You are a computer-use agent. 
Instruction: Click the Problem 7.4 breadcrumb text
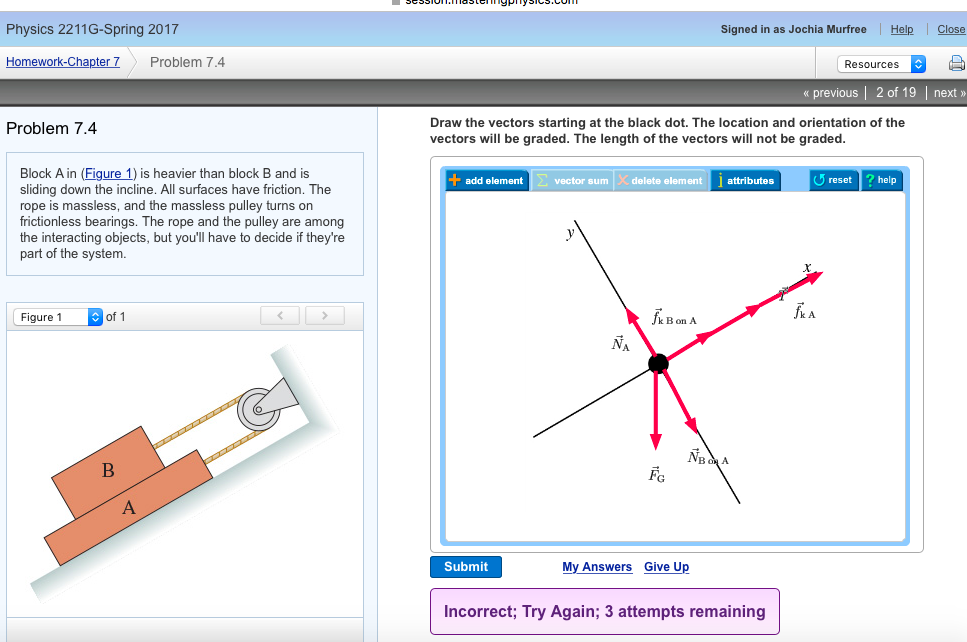pyautogui.click(x=187, y=62)
